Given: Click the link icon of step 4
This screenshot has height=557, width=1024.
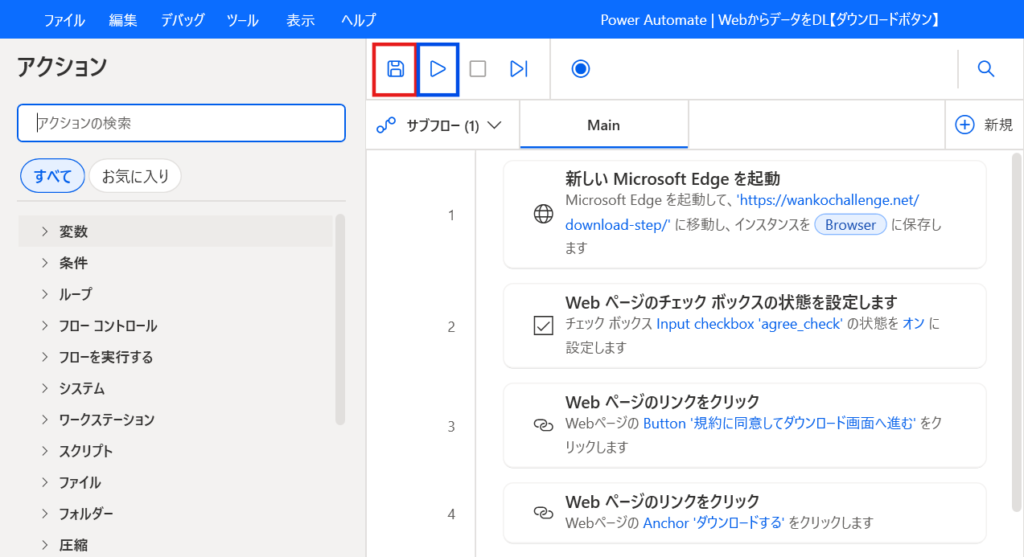Looking at the screenshot, I should 543,513.
